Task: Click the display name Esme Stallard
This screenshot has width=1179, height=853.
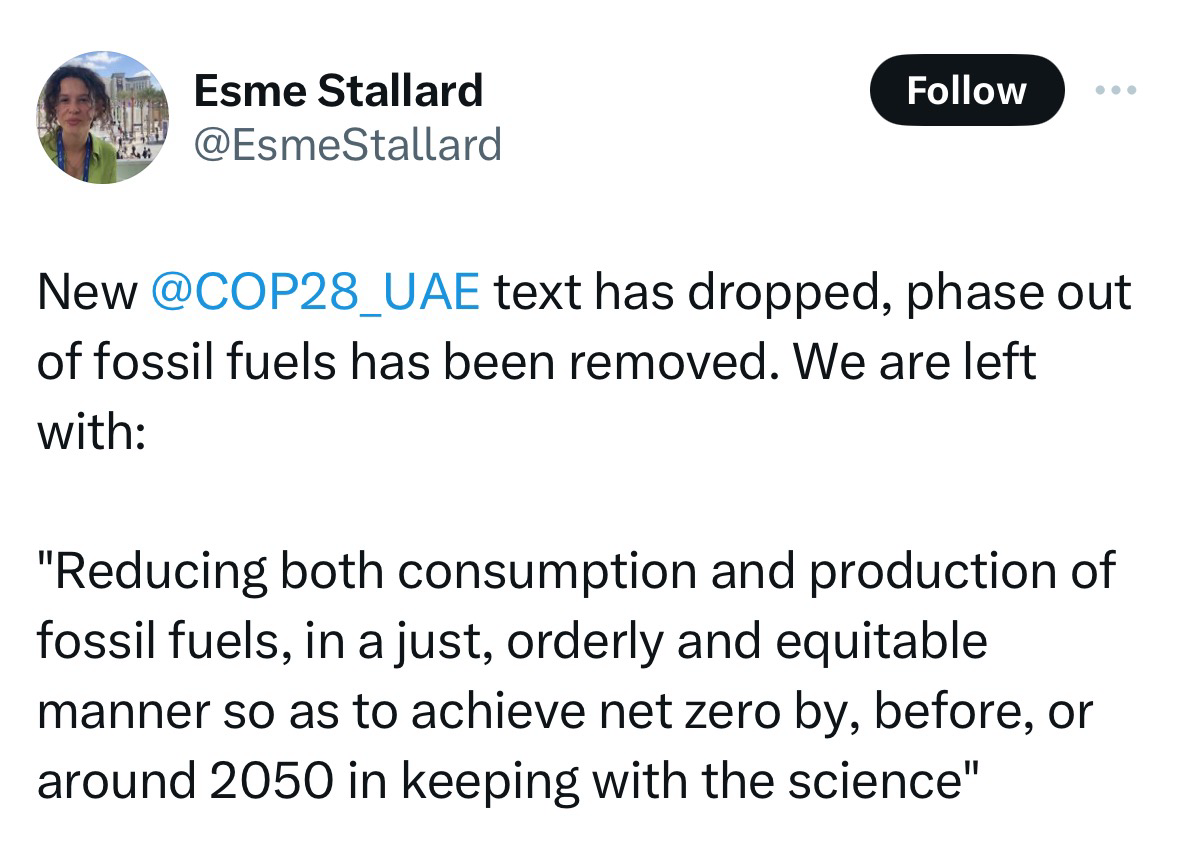Action: tap(338, 91)
